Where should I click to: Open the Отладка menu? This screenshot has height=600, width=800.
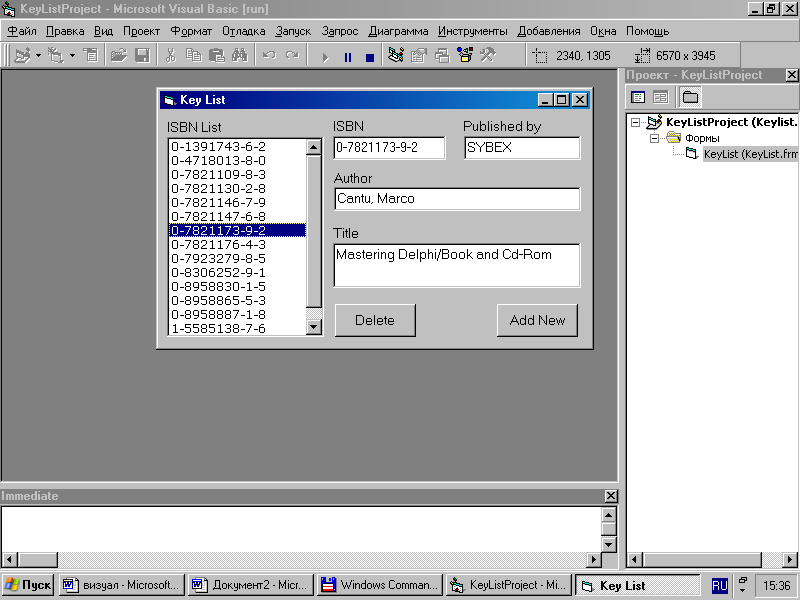click(x=243, y=31)
